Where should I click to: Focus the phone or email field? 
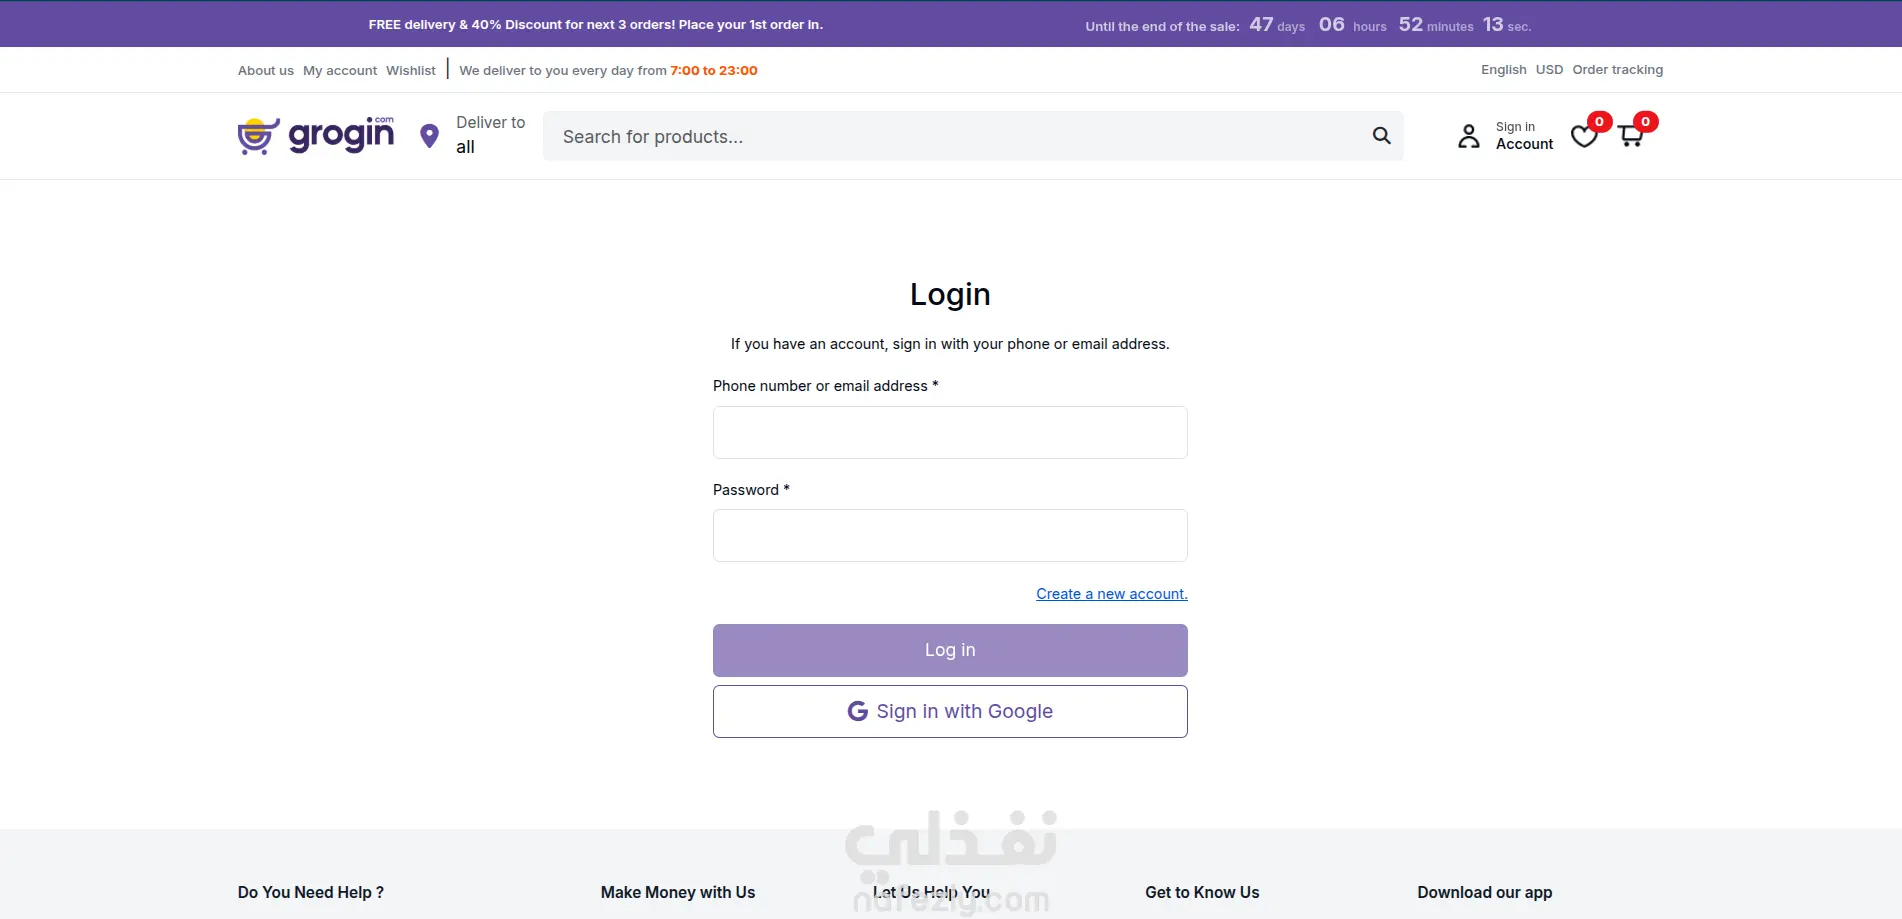[950, 433]
